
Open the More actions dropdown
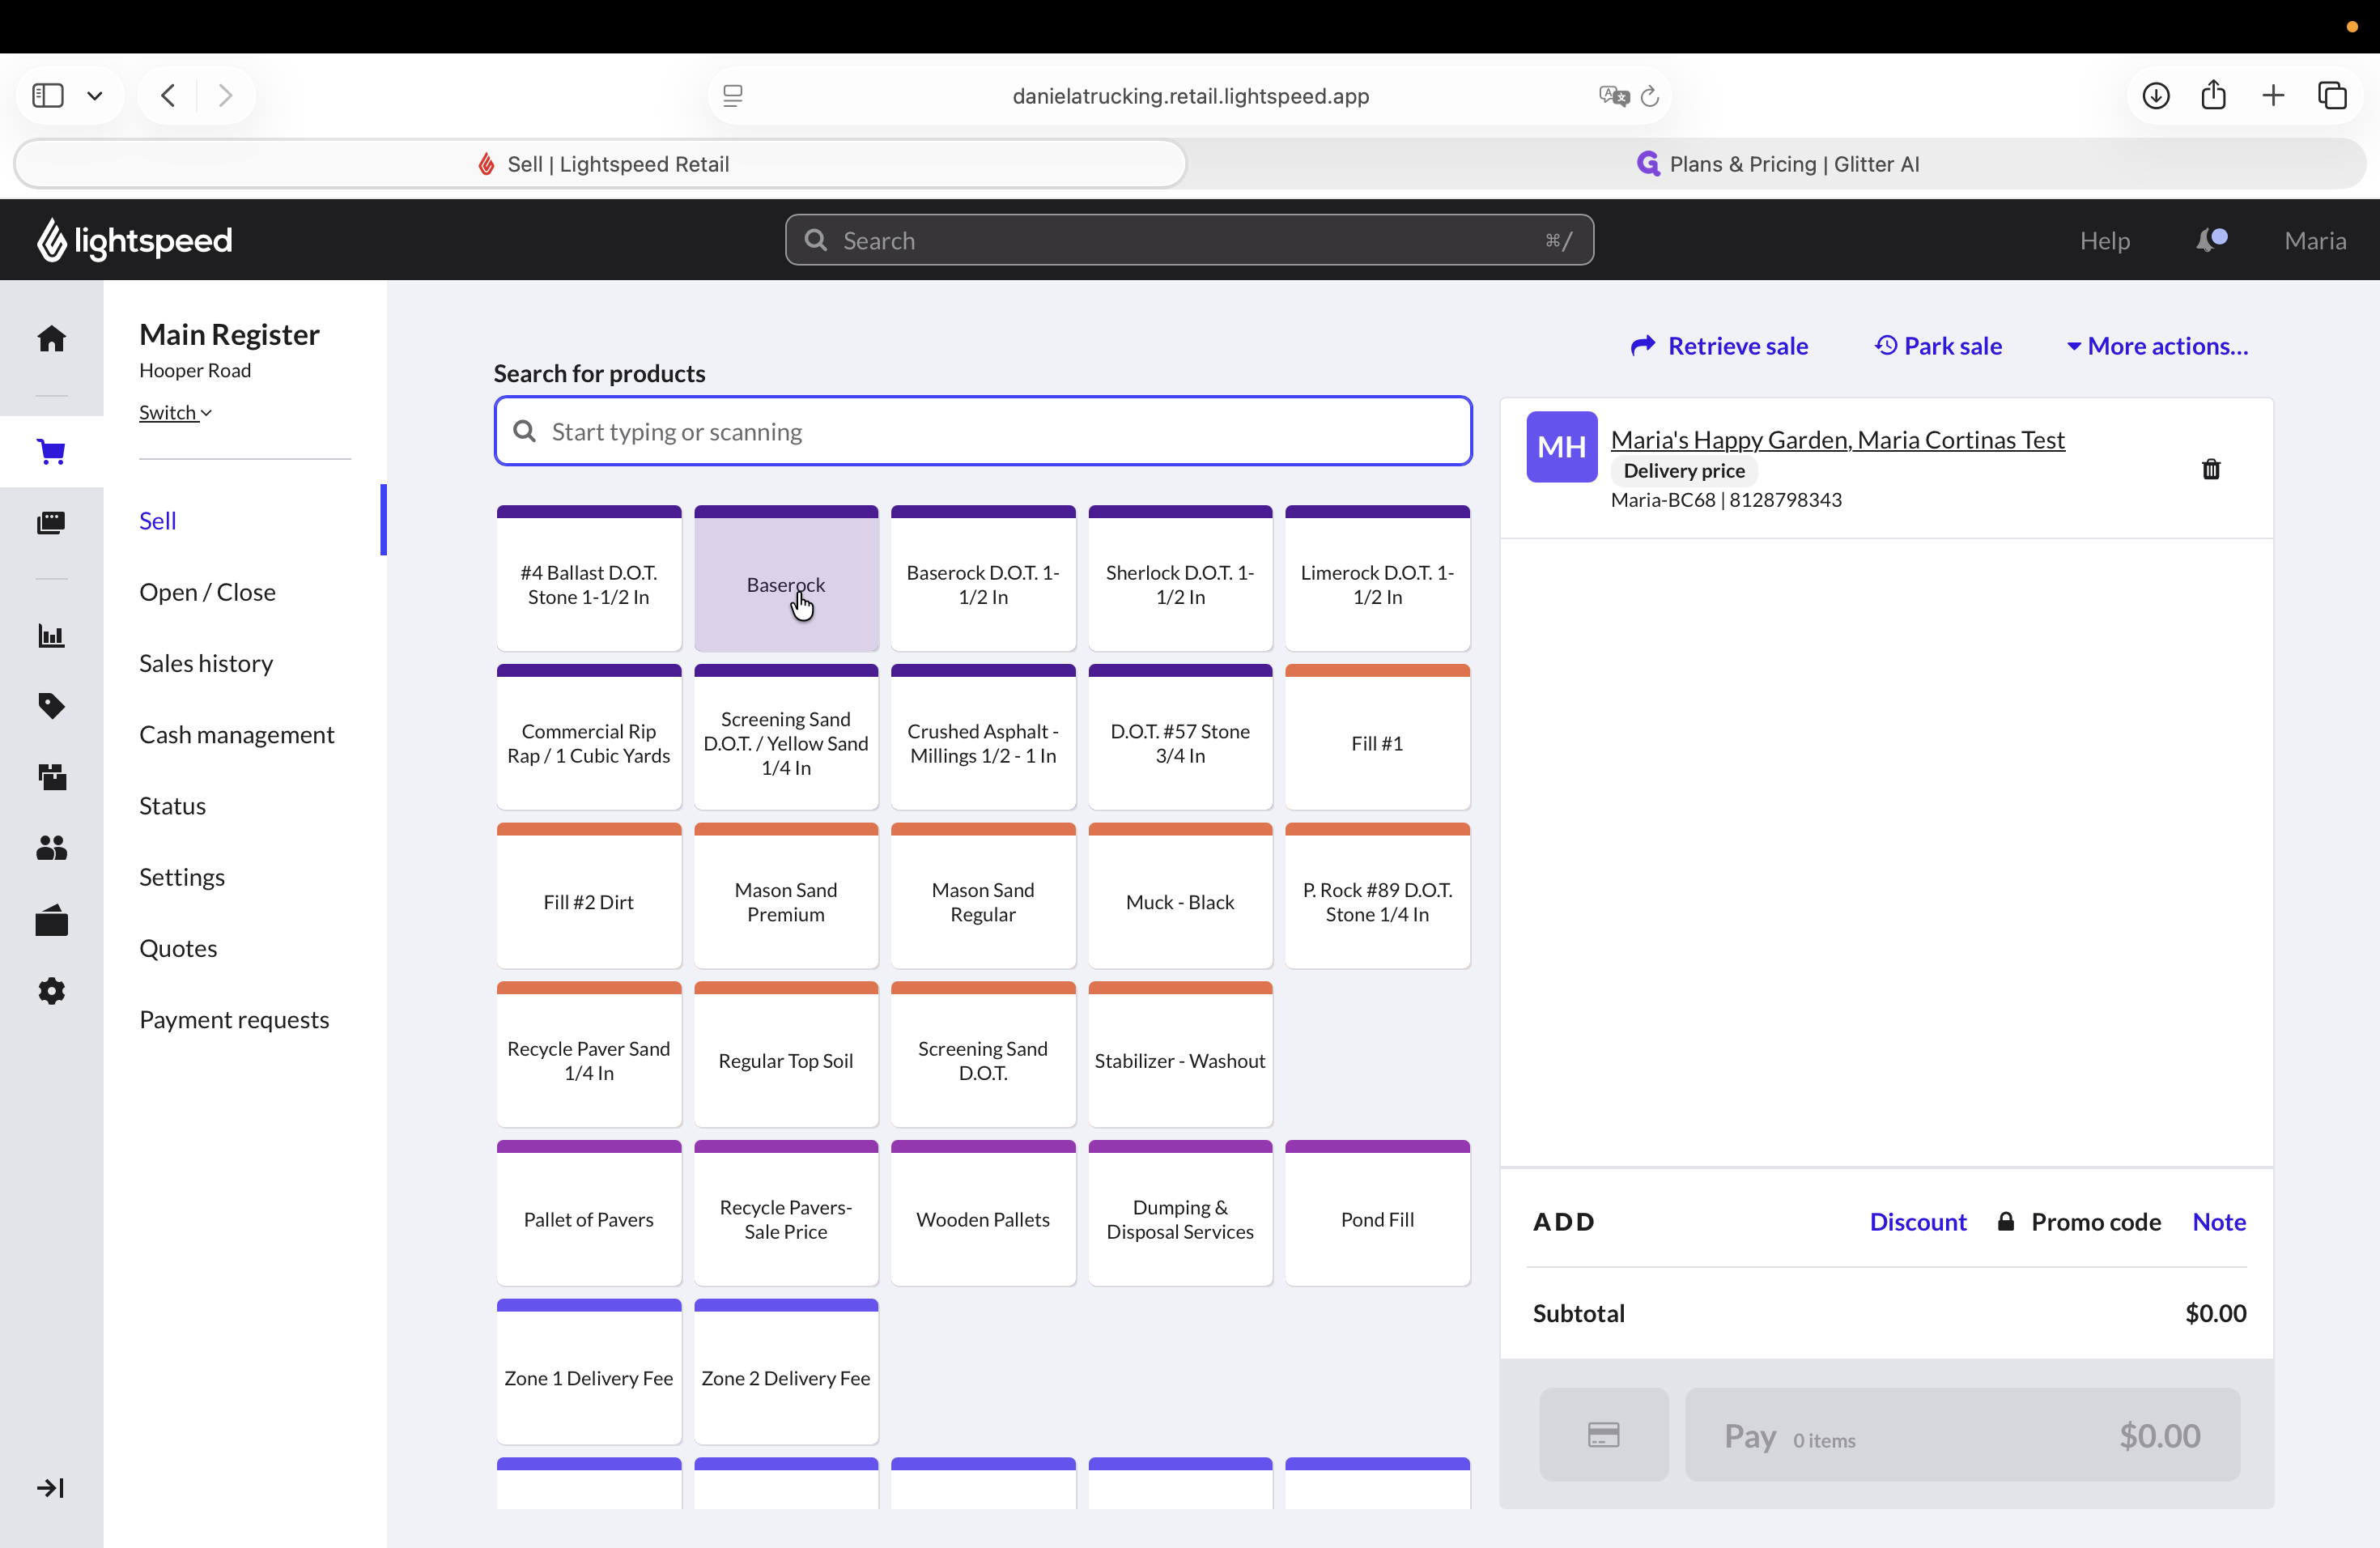2157,346
